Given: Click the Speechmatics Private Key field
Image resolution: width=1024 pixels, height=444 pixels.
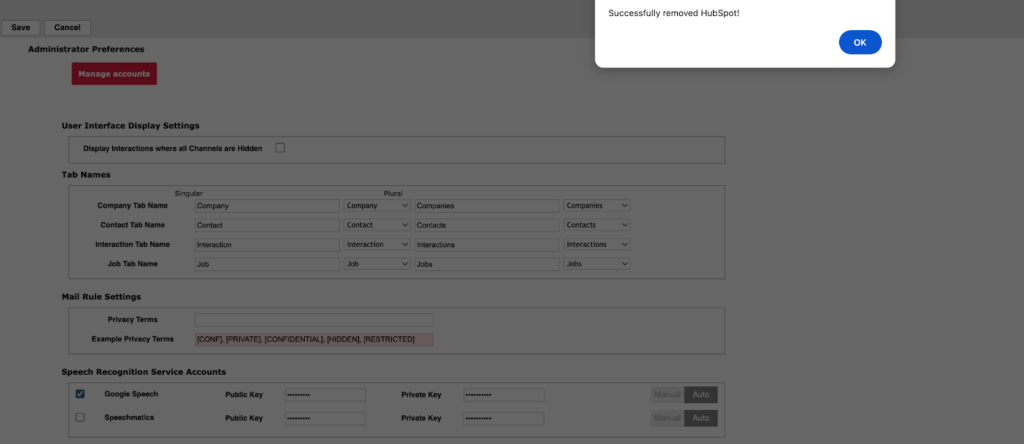Looking at the screenshot, I should tap(503, 418).
